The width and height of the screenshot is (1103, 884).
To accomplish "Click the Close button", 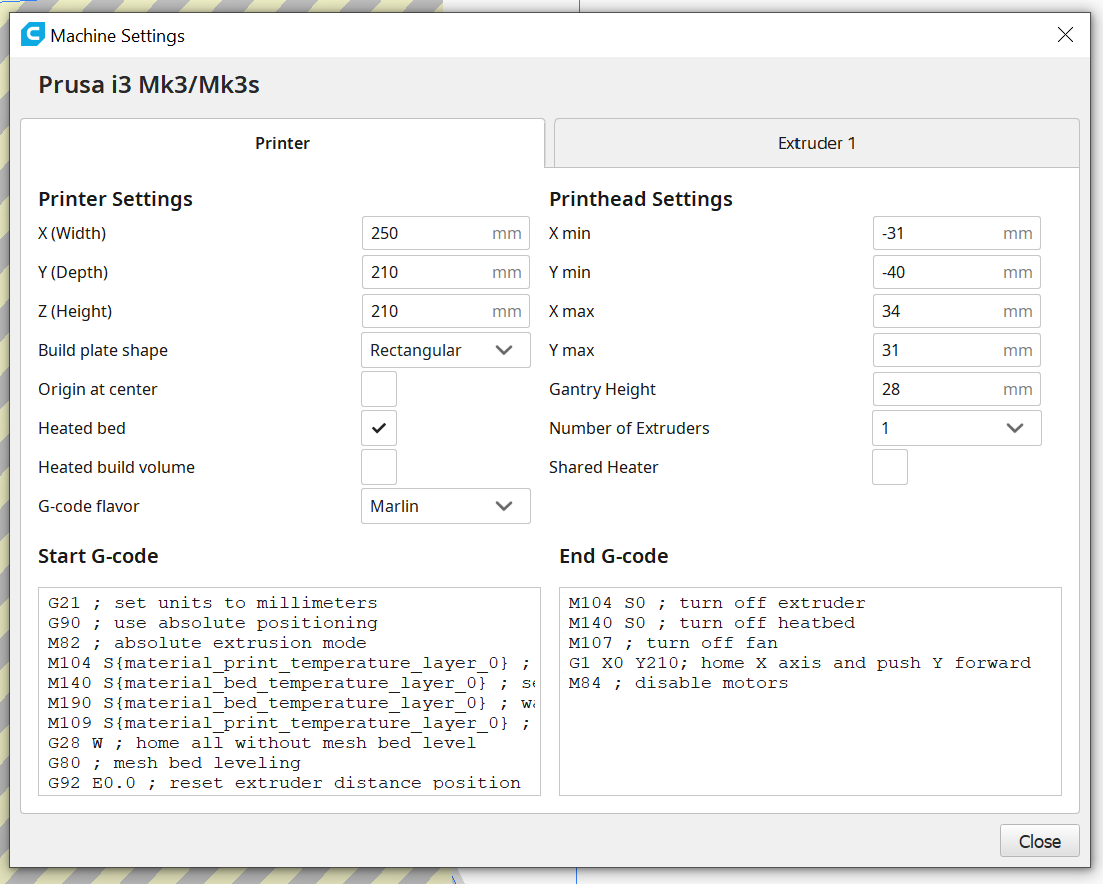I will (1040, 841).
